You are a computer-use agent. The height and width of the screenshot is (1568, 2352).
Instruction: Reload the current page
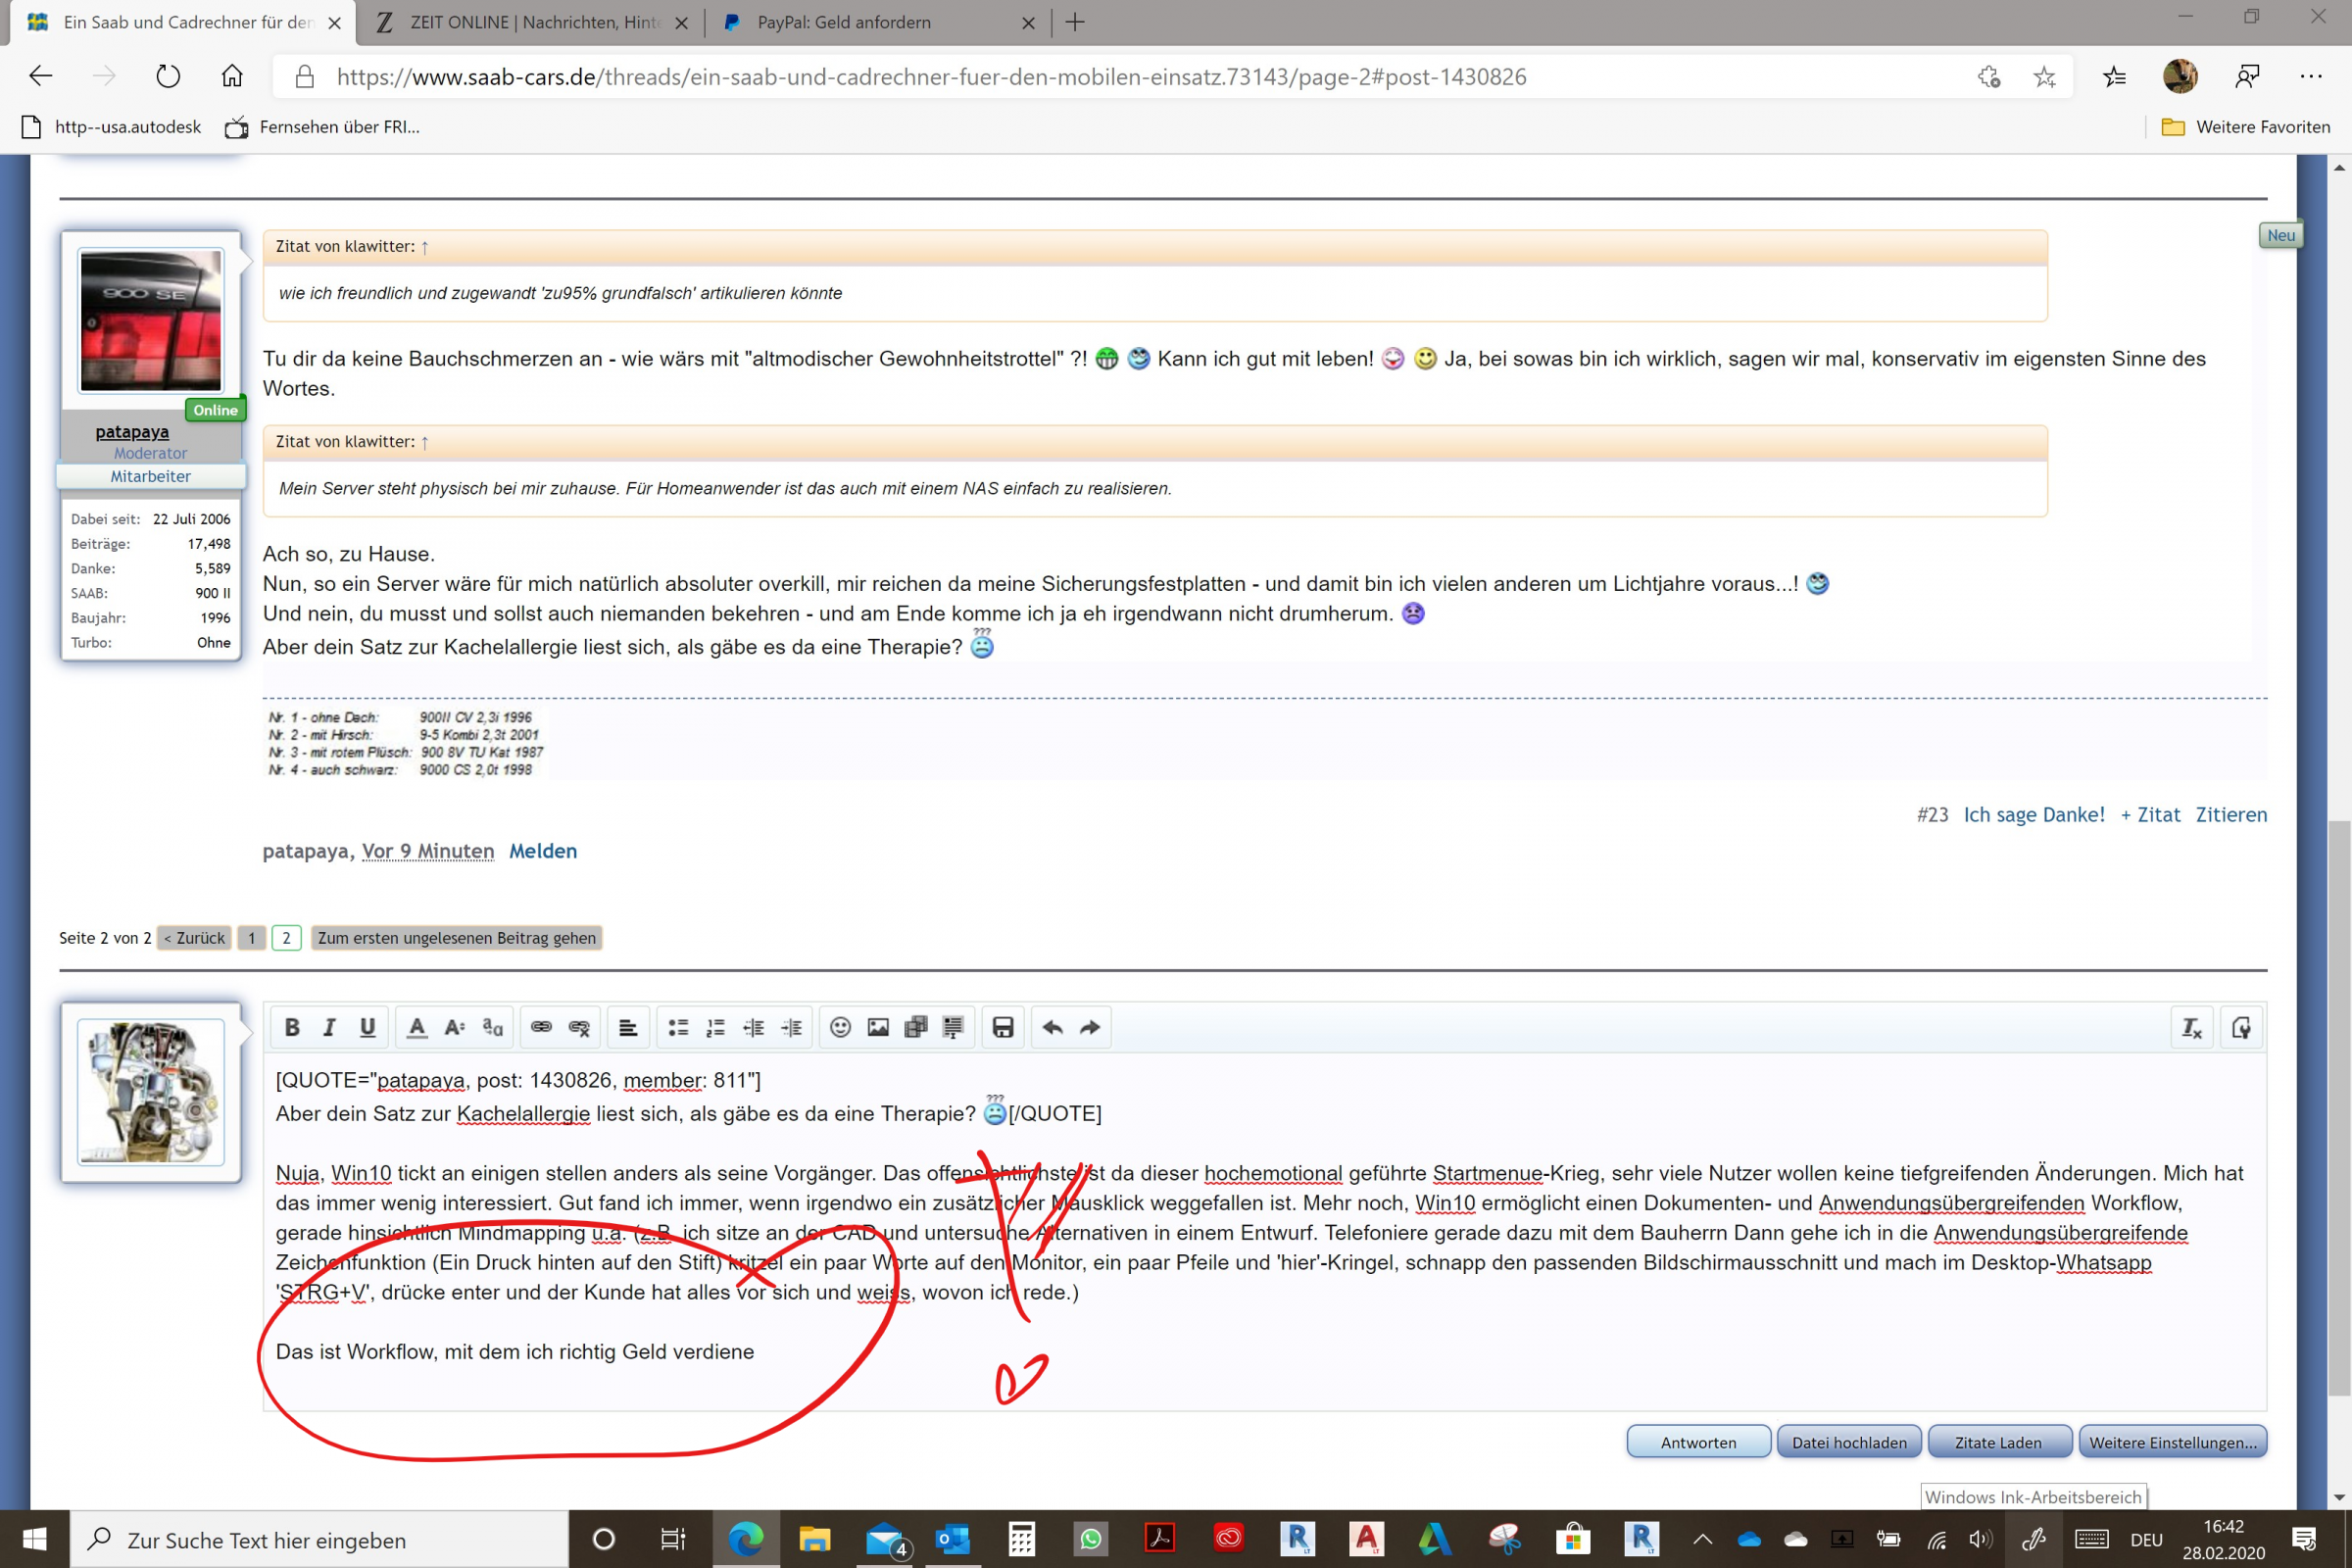tap(168, 76)
